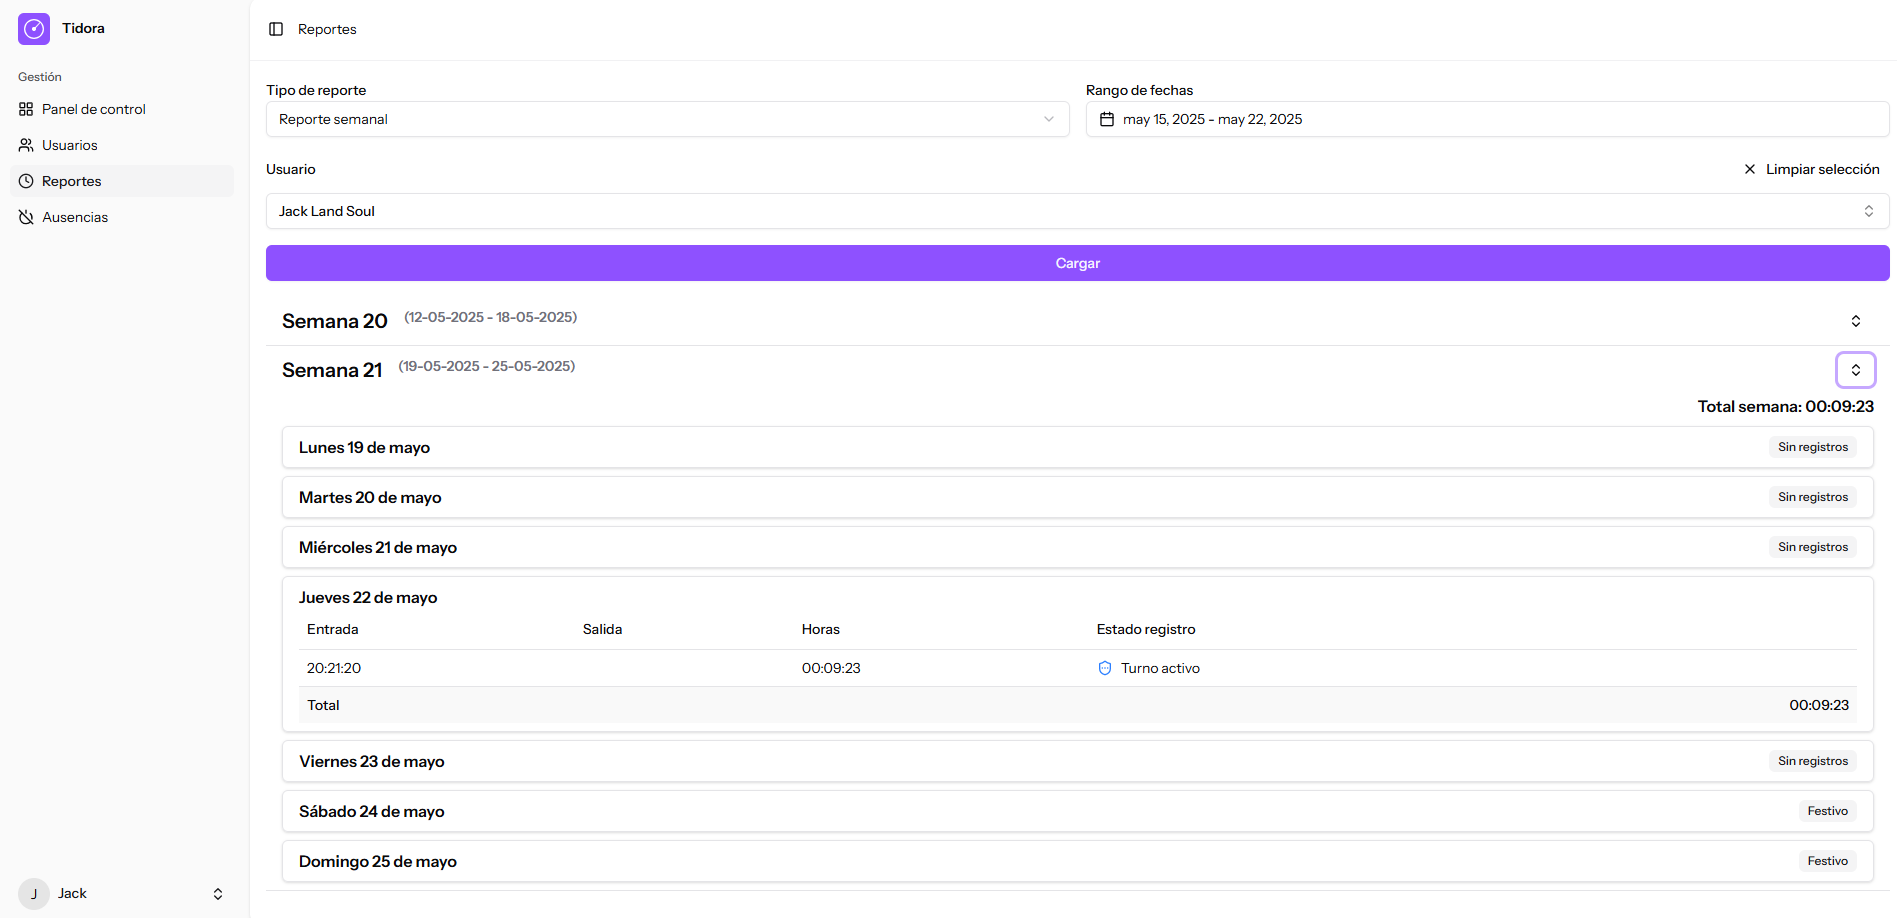
Task: Click the Turno activo shield icon
Action: [1105, 668]
